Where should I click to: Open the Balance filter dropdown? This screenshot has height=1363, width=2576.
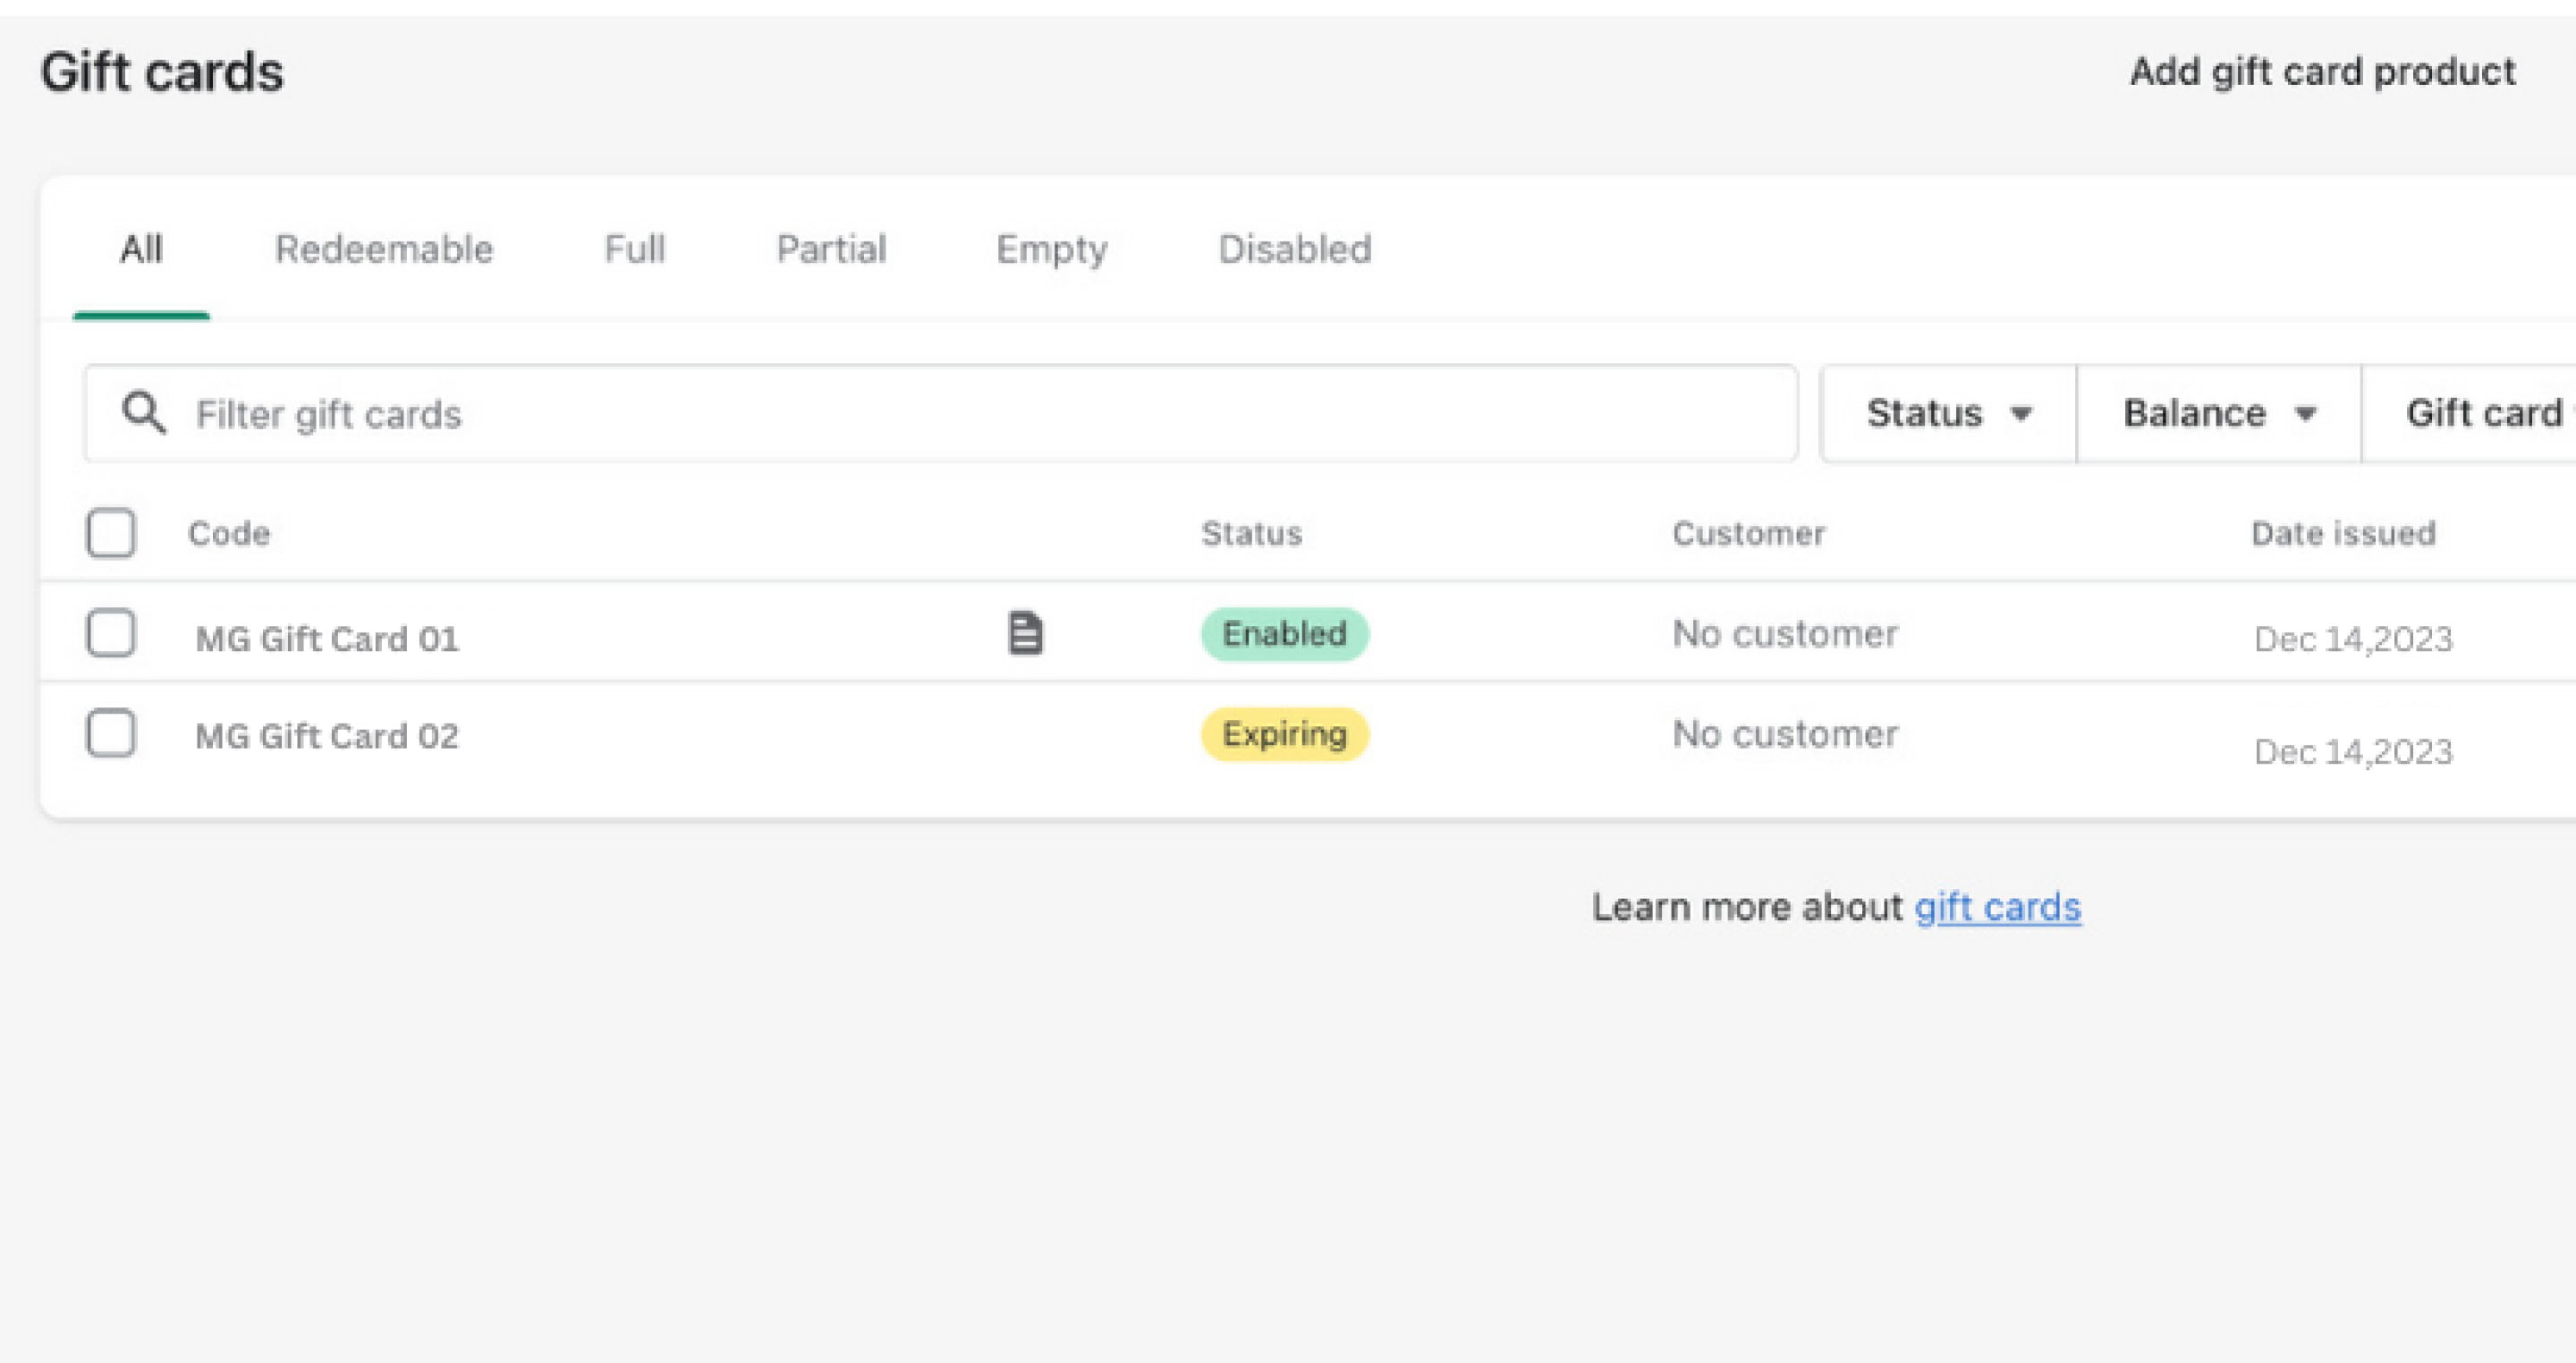tap(2219, 413)
